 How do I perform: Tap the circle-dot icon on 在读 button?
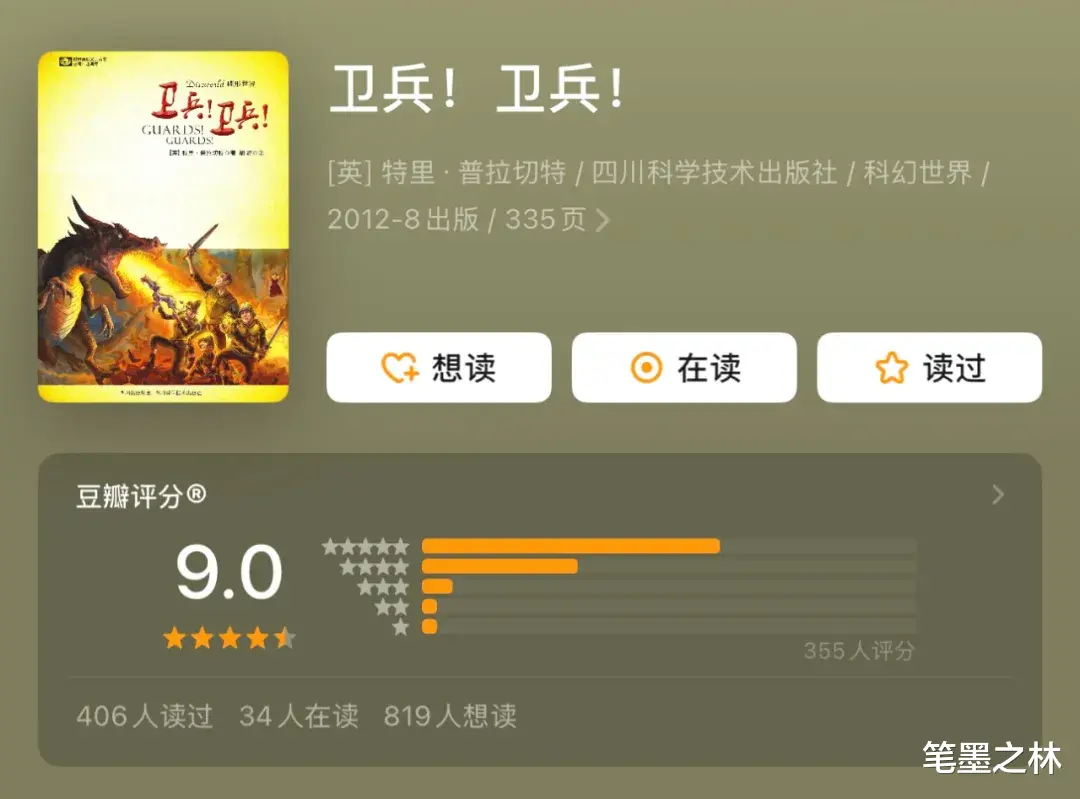[x=646, y=367]
